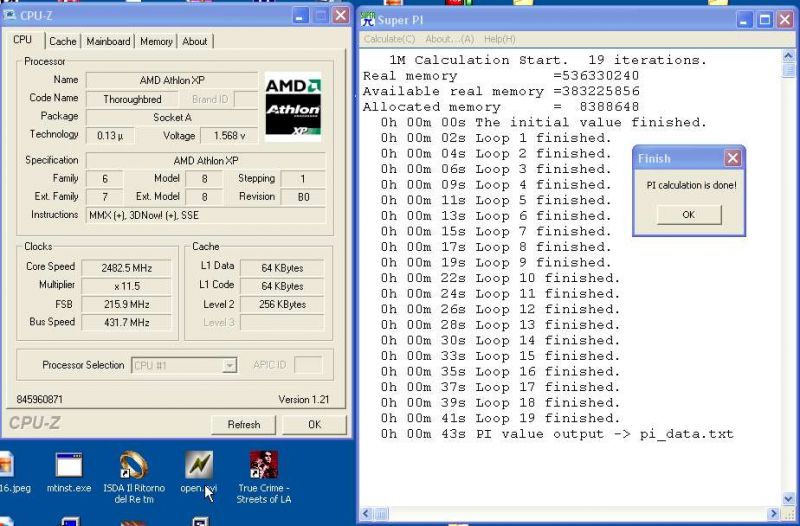
Task: Click the AMD Athlon XP logo
Action: coord(293,107)
